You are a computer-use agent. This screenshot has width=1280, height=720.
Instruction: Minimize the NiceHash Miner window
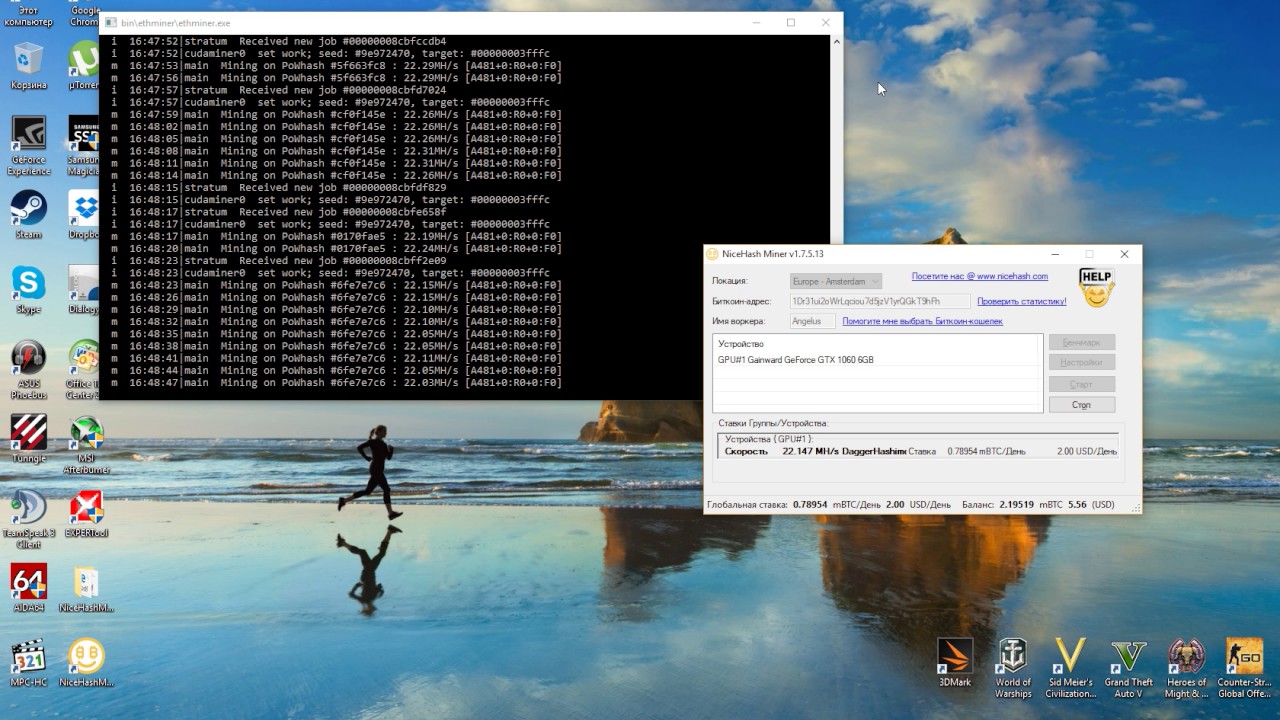point(1055,254)
